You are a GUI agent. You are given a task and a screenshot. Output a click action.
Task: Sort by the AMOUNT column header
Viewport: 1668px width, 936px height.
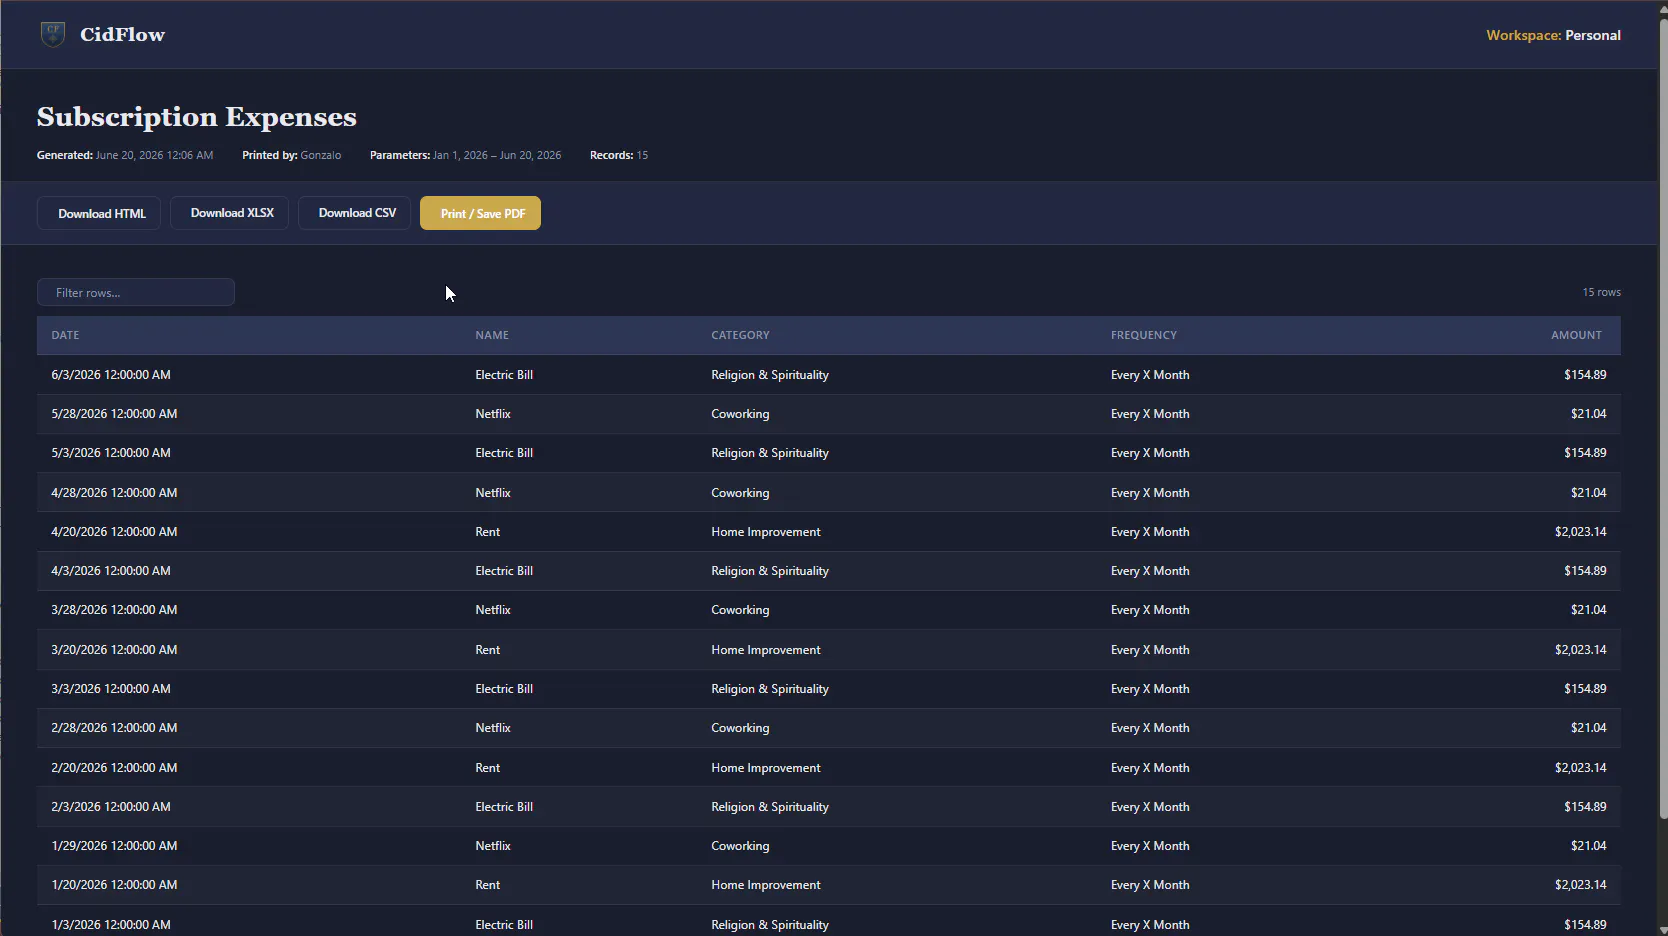(x=1576, y=335)
